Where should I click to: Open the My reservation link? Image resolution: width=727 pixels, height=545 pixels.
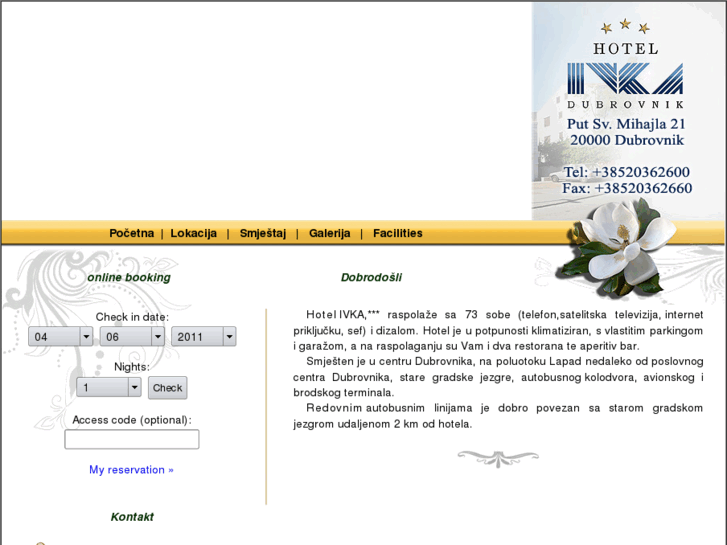coord(131,470)
